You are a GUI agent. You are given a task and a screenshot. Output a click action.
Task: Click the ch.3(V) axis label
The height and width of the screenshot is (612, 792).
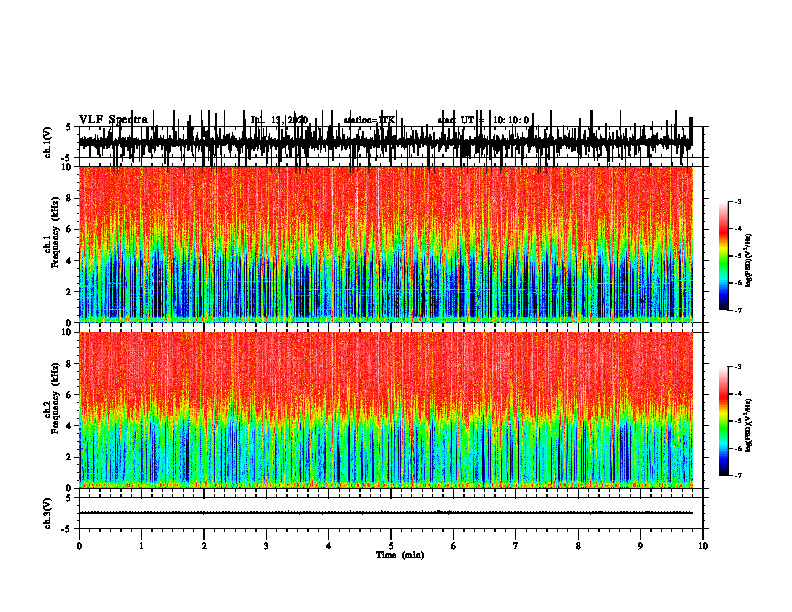click(x=47, y=513)
